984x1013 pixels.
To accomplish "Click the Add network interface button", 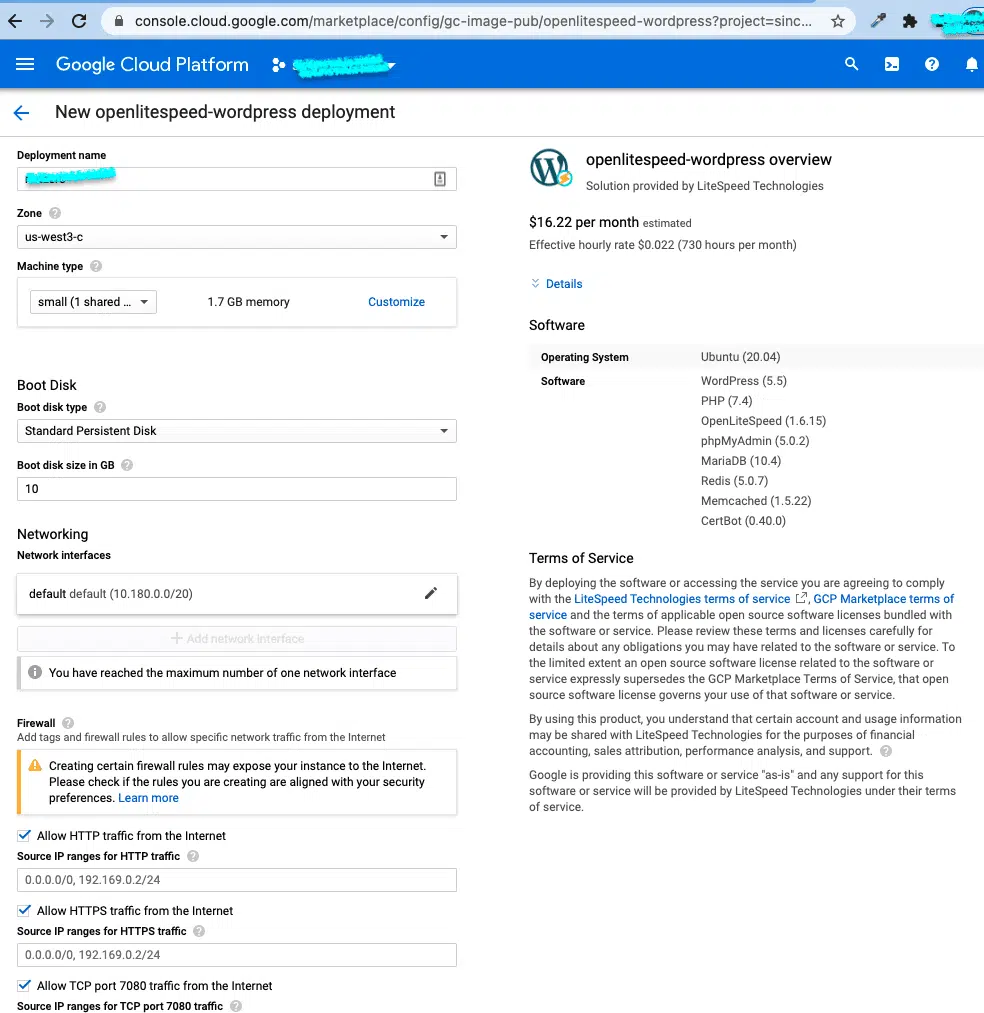I will pyautogui.click(x=236, y=638).
